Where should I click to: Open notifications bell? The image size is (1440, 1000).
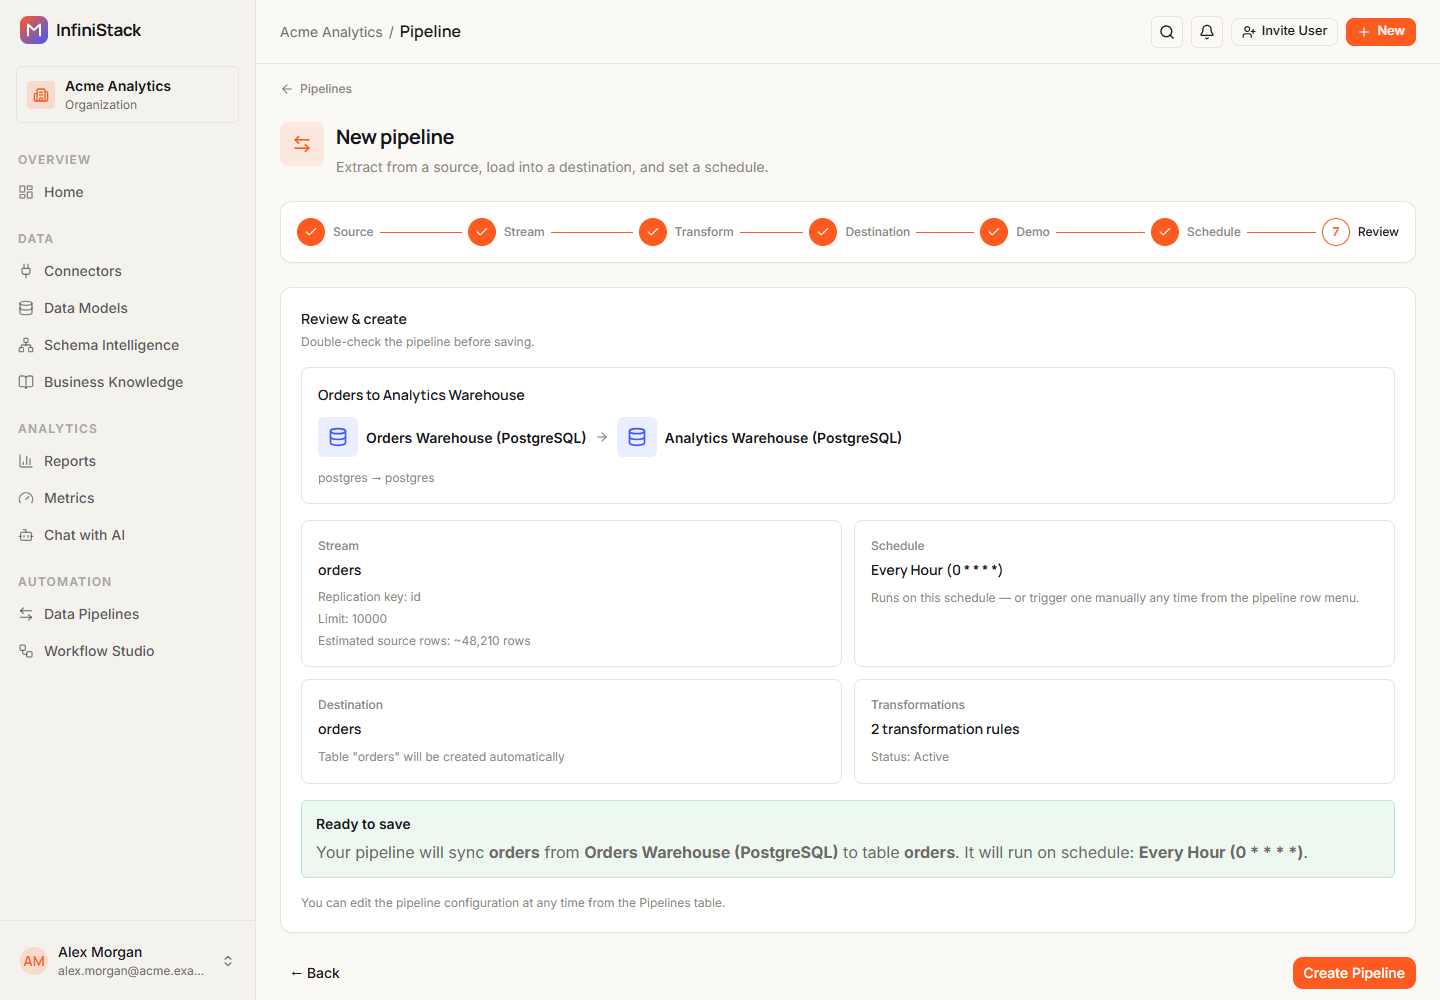[1207, 32]
